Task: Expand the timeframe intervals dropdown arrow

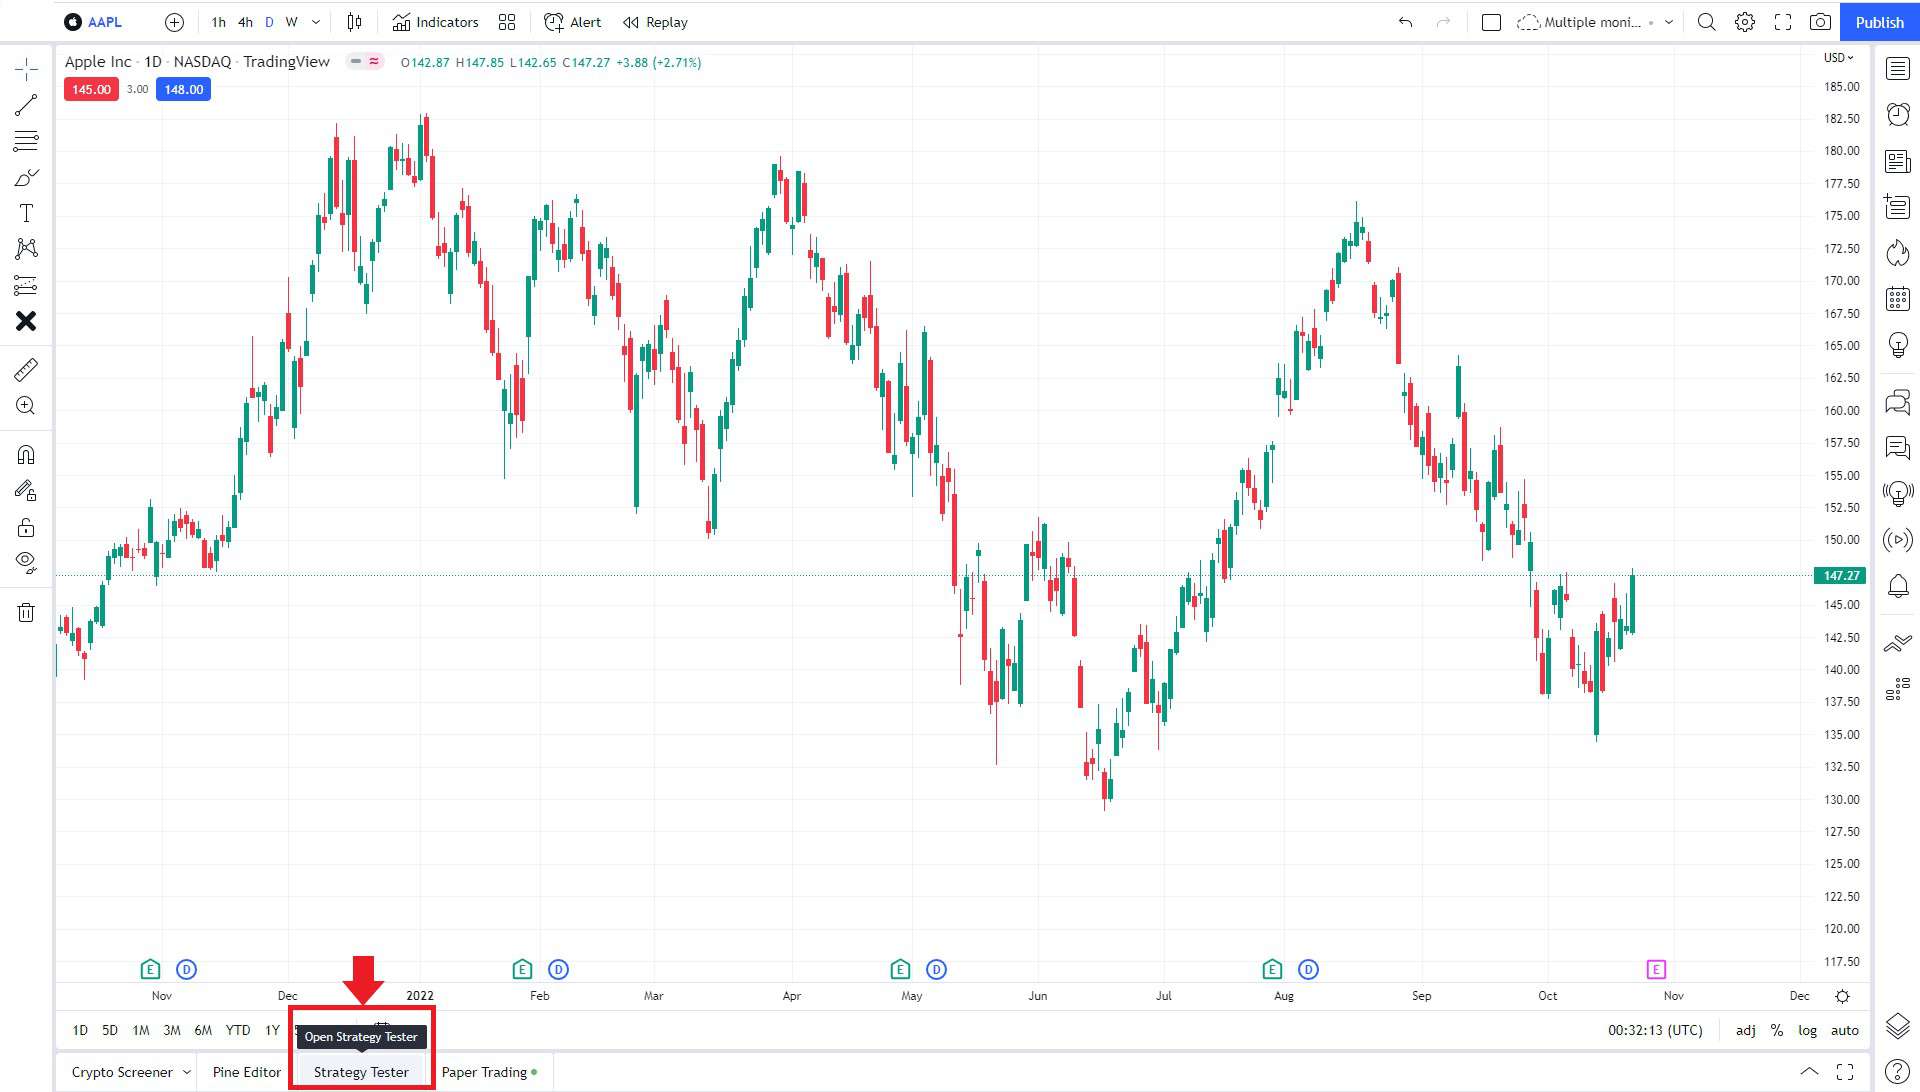Action: point(315,21)
